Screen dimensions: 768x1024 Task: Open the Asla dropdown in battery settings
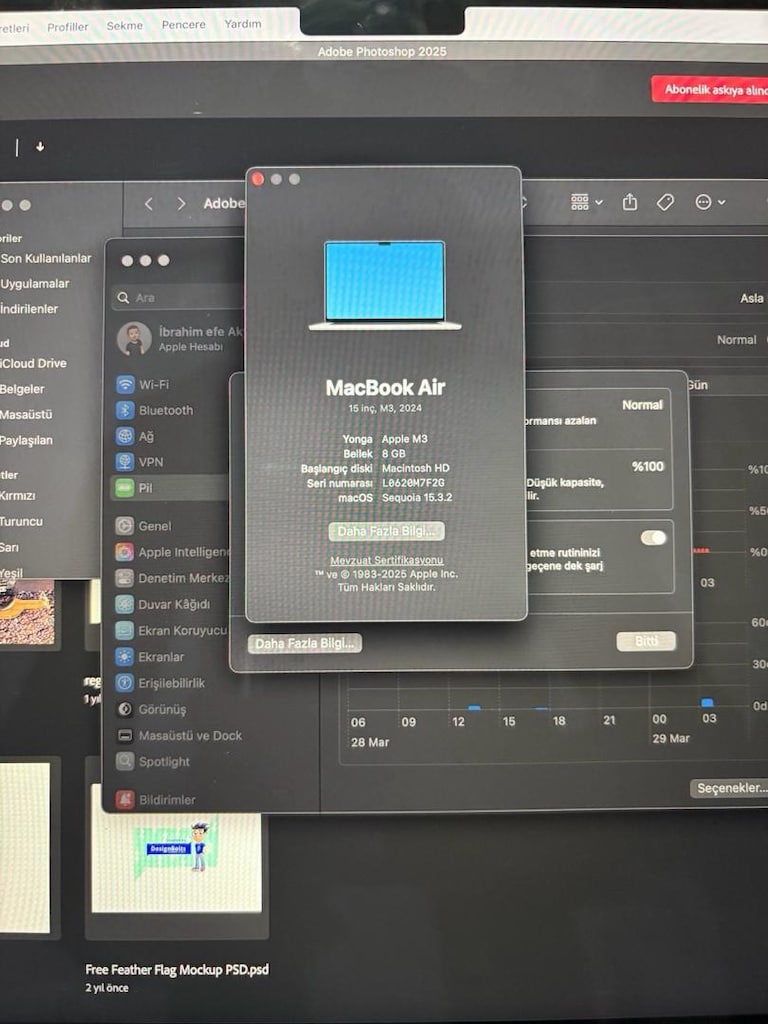(753, 298)
